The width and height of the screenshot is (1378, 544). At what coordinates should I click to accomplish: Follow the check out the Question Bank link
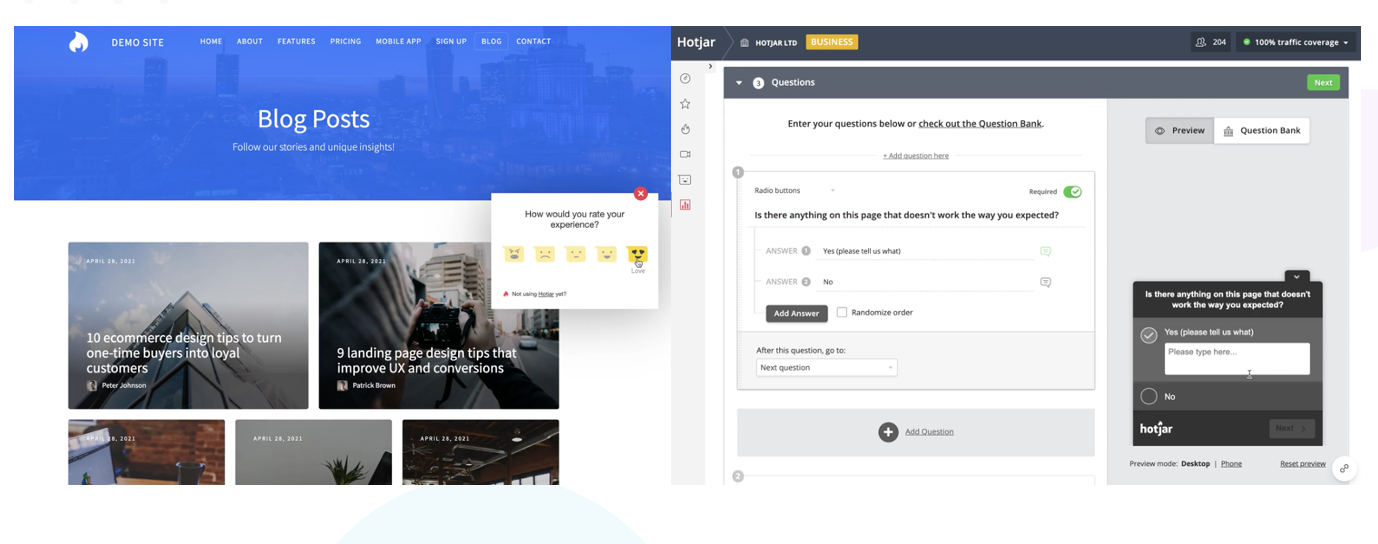coord(980,124)
